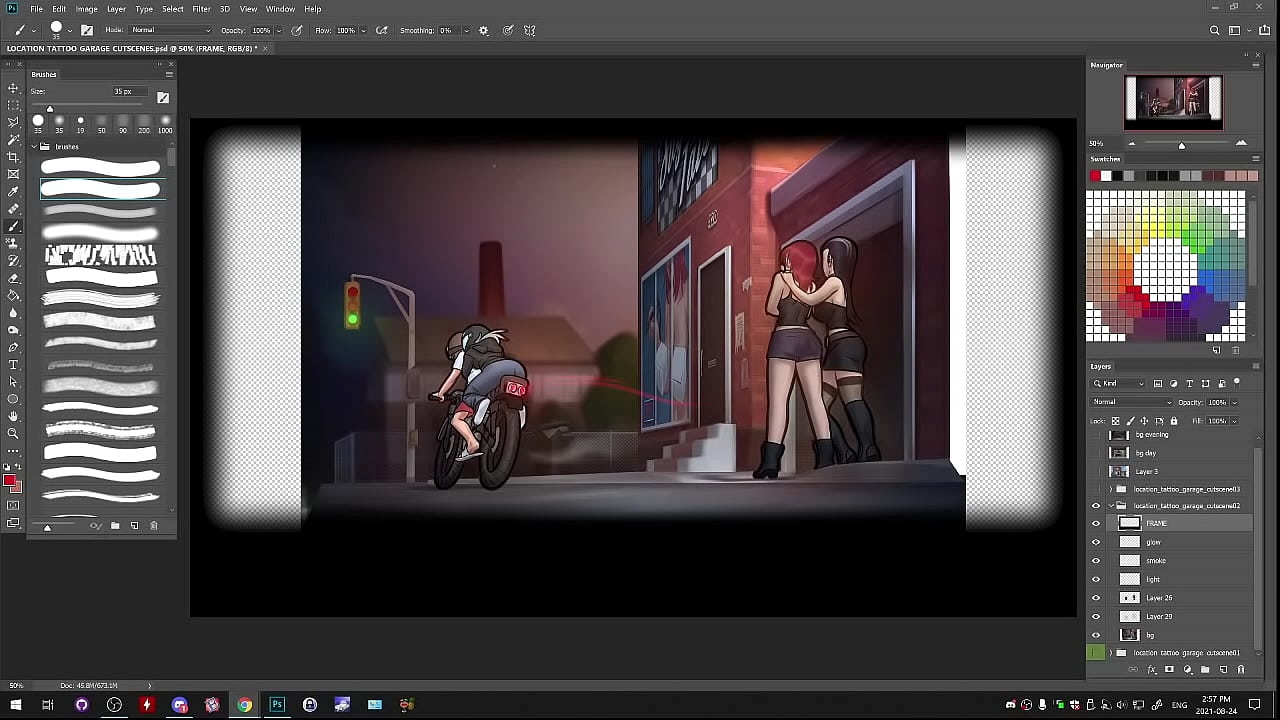Choose the Hand tool
The image size is (1280, 720).
[13, 416]
